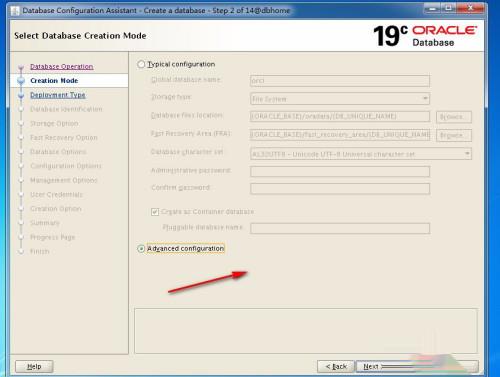The image size is (500, 377).
Task: Open the Database Operation step link
Action: pyautogui.click(x=62, y=66)
